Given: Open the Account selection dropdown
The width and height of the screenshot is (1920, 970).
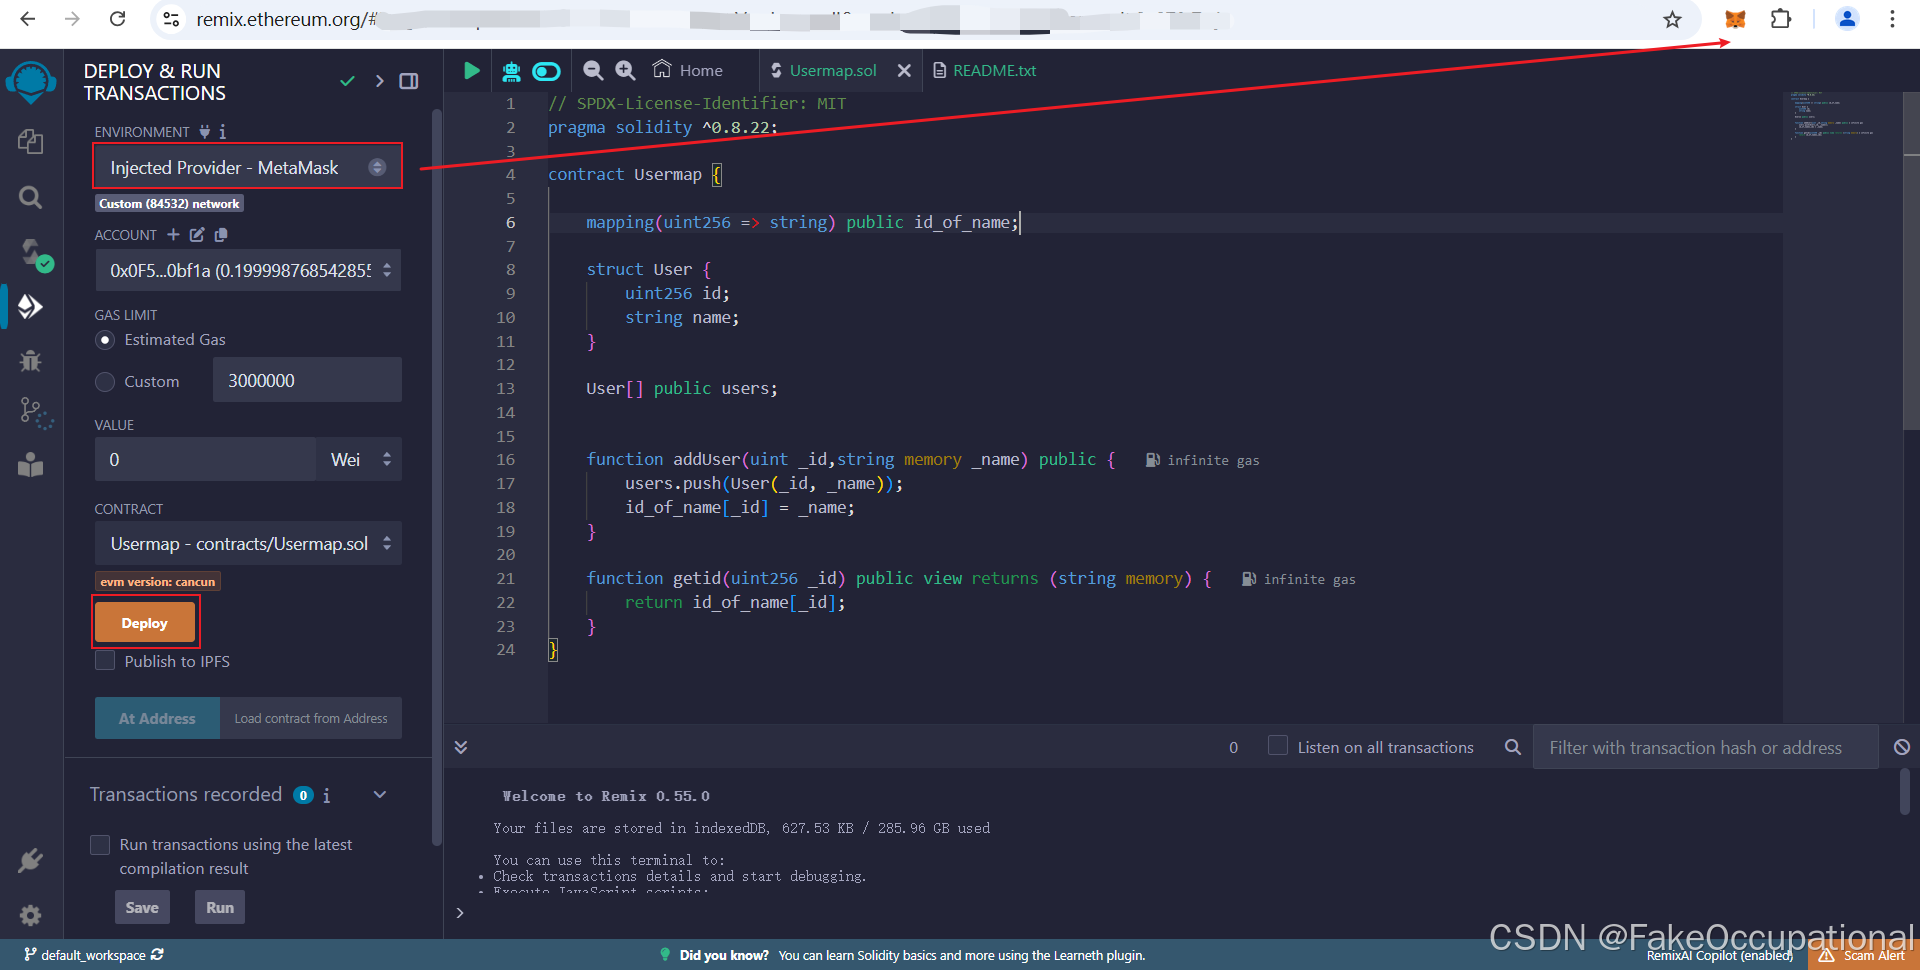Looking at the screenshot, I should (247, 270).
